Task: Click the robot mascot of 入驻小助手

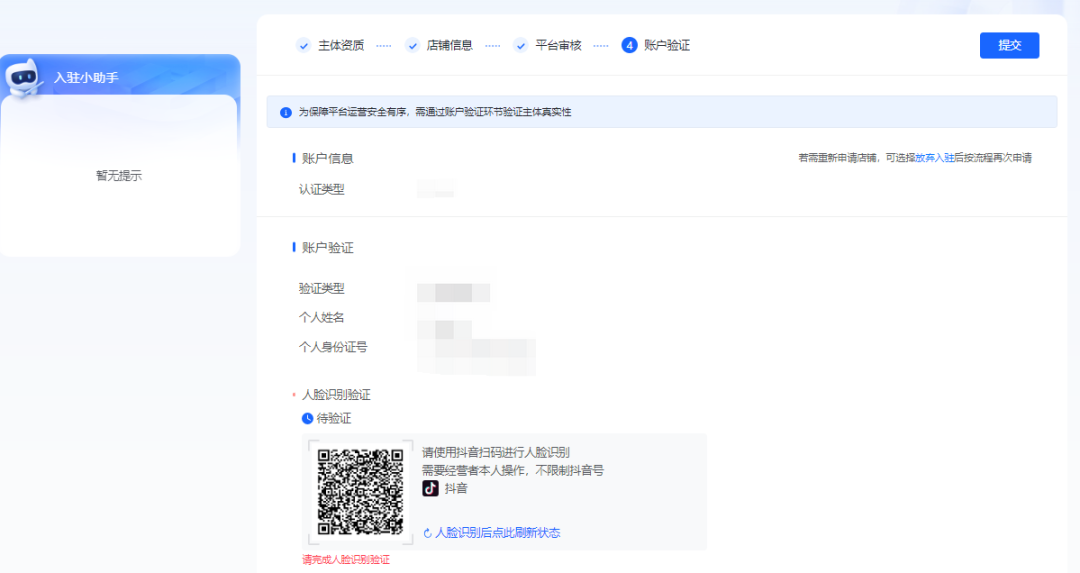Action: click(23, 78)
